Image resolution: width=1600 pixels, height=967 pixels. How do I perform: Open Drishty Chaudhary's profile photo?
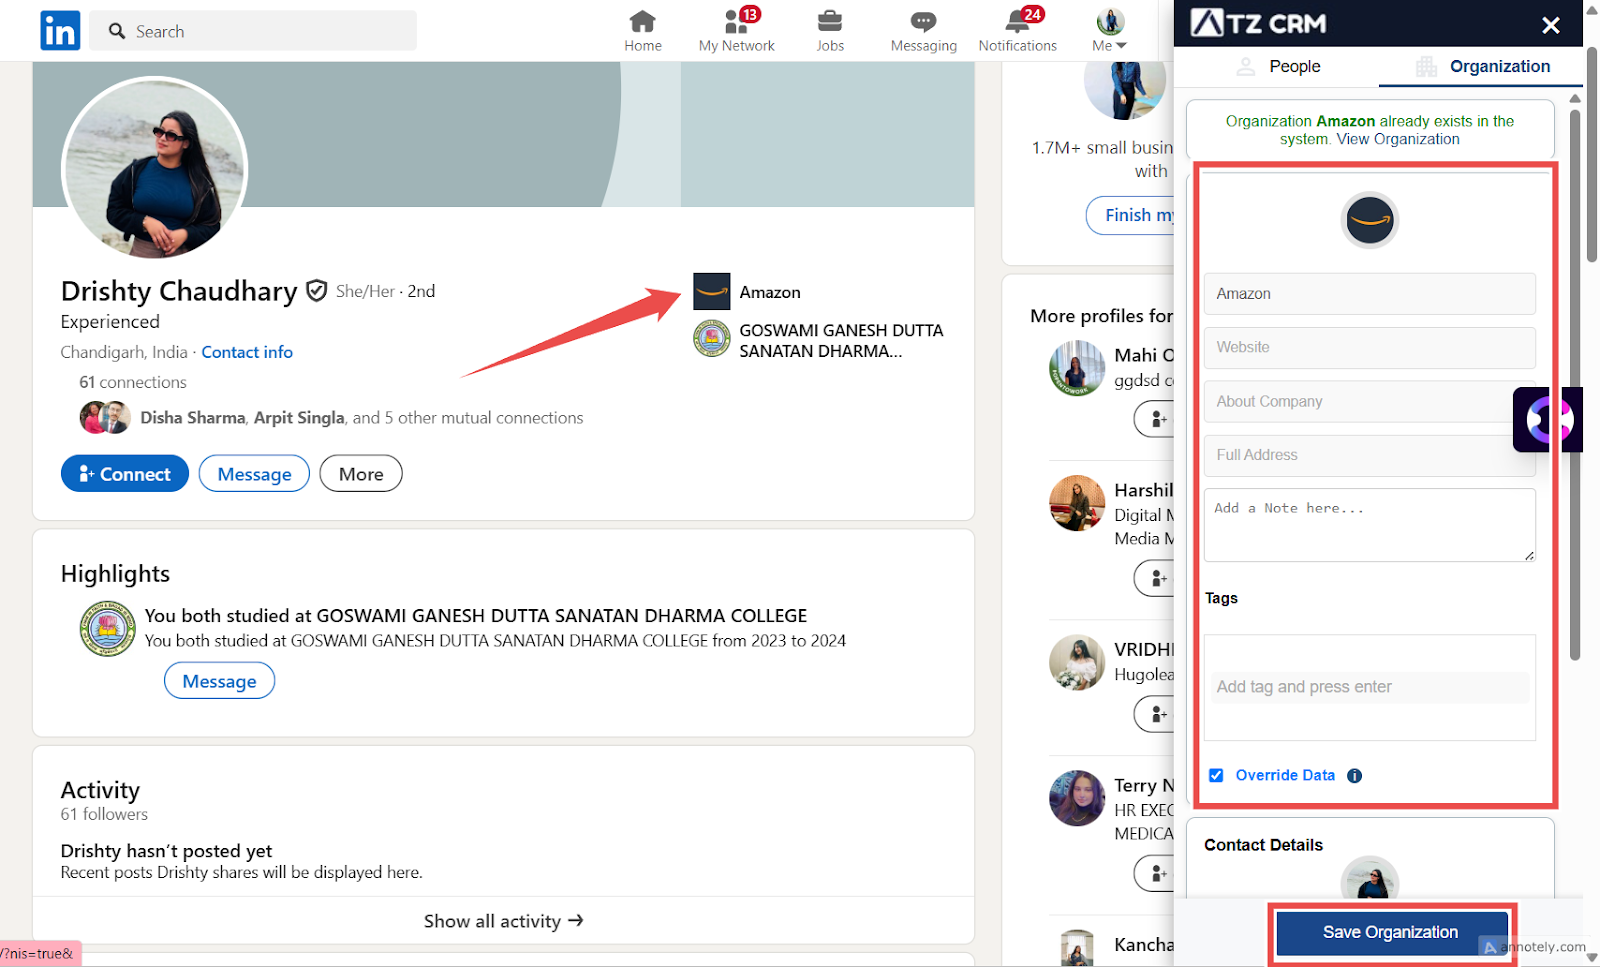(x=155, y=168)
